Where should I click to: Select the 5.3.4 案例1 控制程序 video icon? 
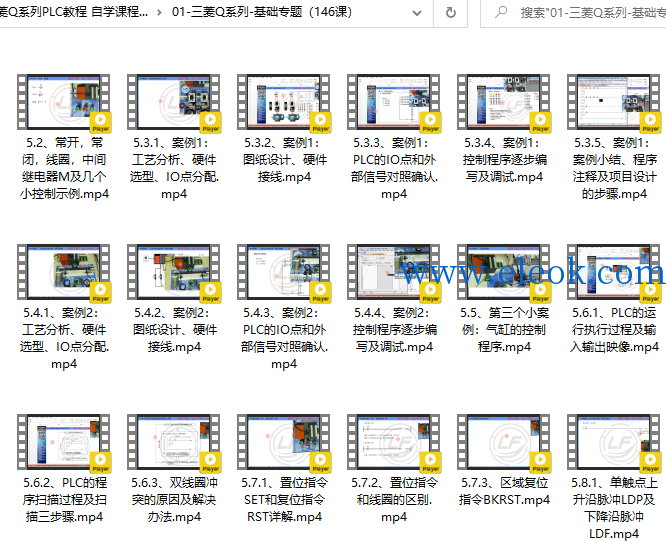pos(504,102)
